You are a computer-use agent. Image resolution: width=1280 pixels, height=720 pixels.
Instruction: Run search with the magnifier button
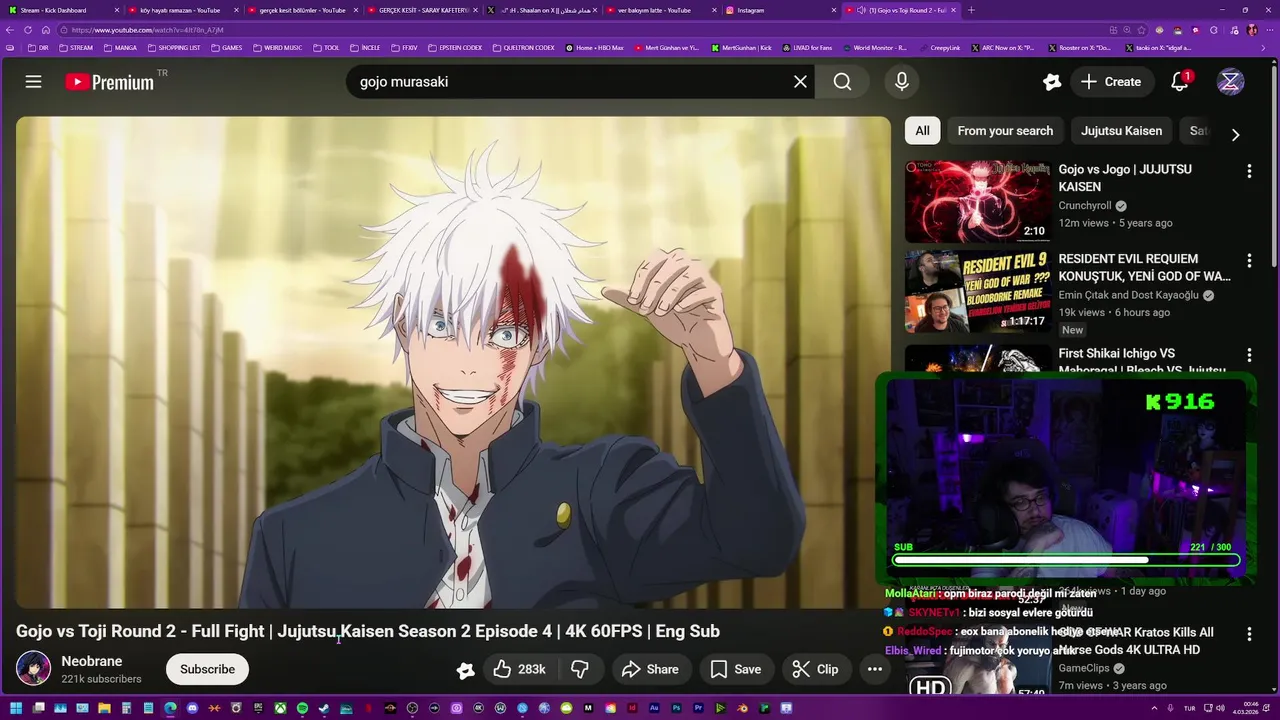point(843,82)
